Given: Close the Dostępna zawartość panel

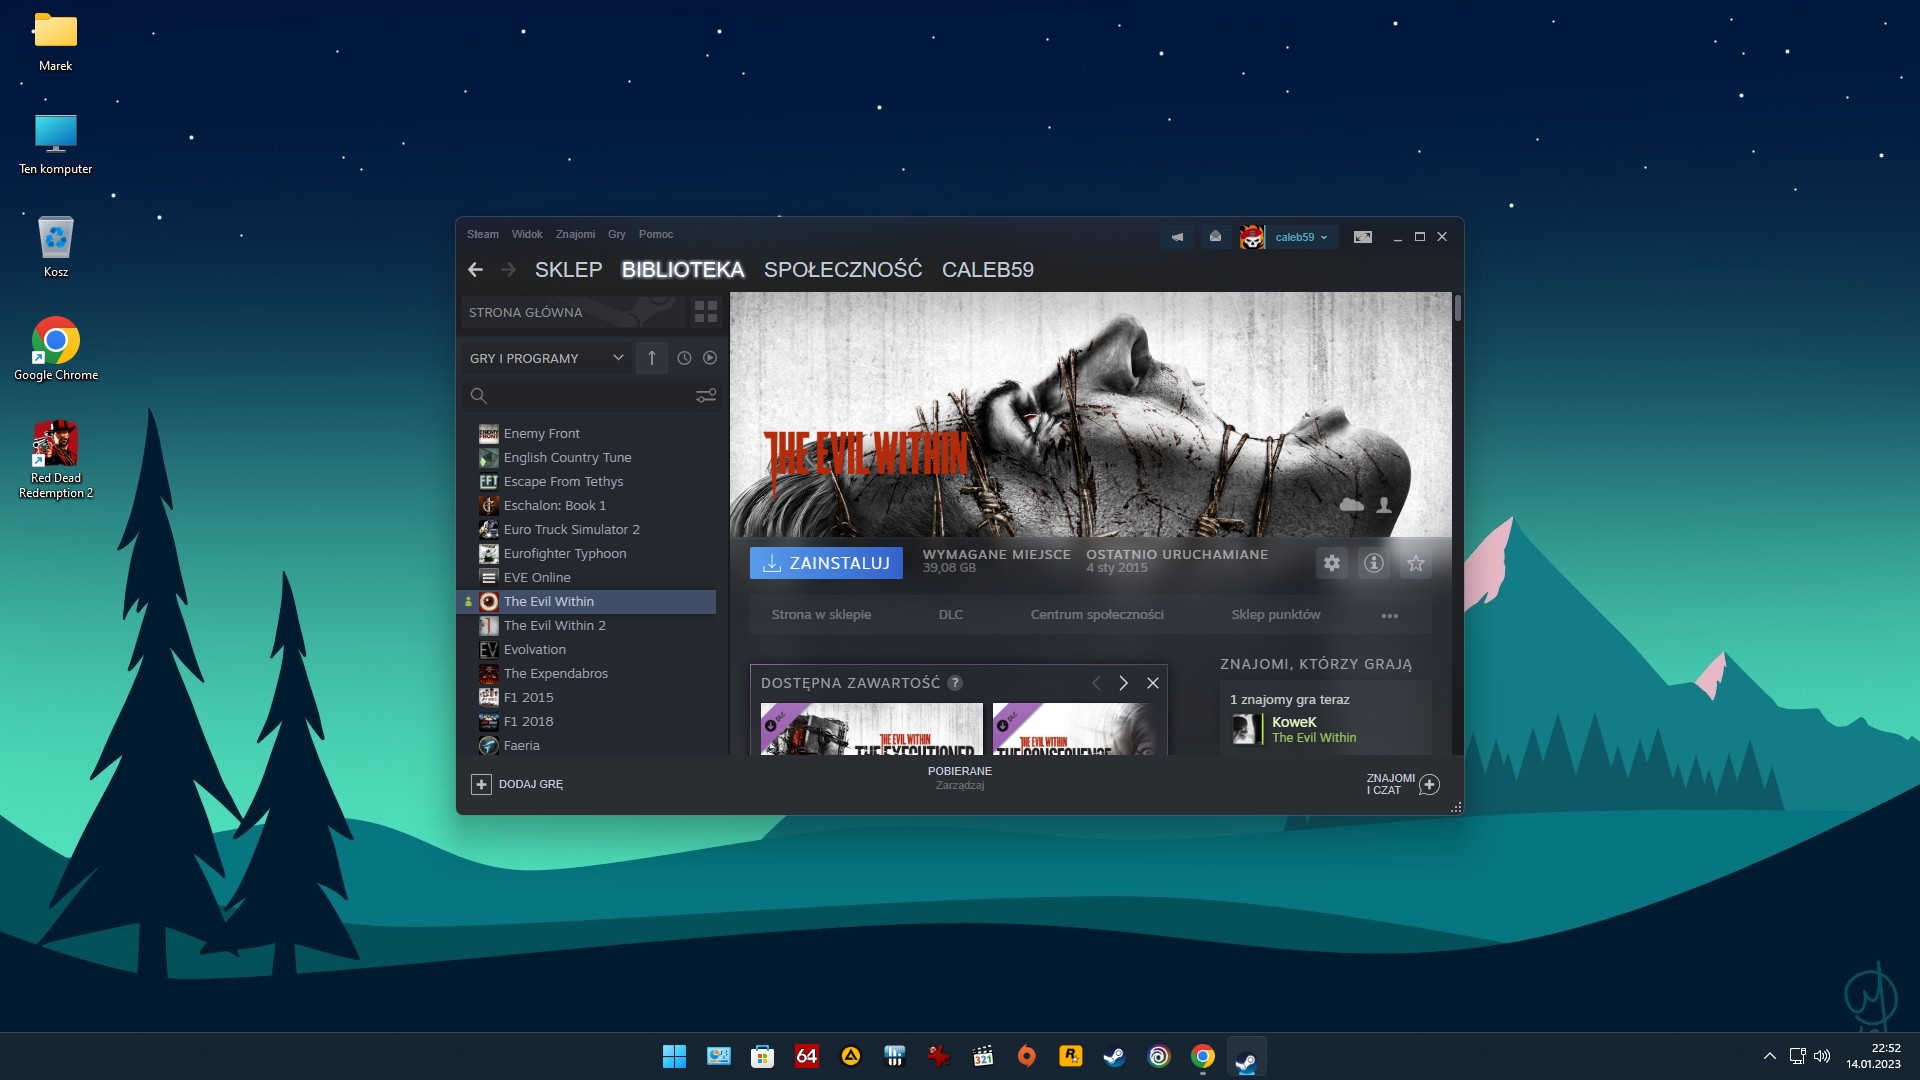Looking at the screenshot, I should coord(1153,683).
